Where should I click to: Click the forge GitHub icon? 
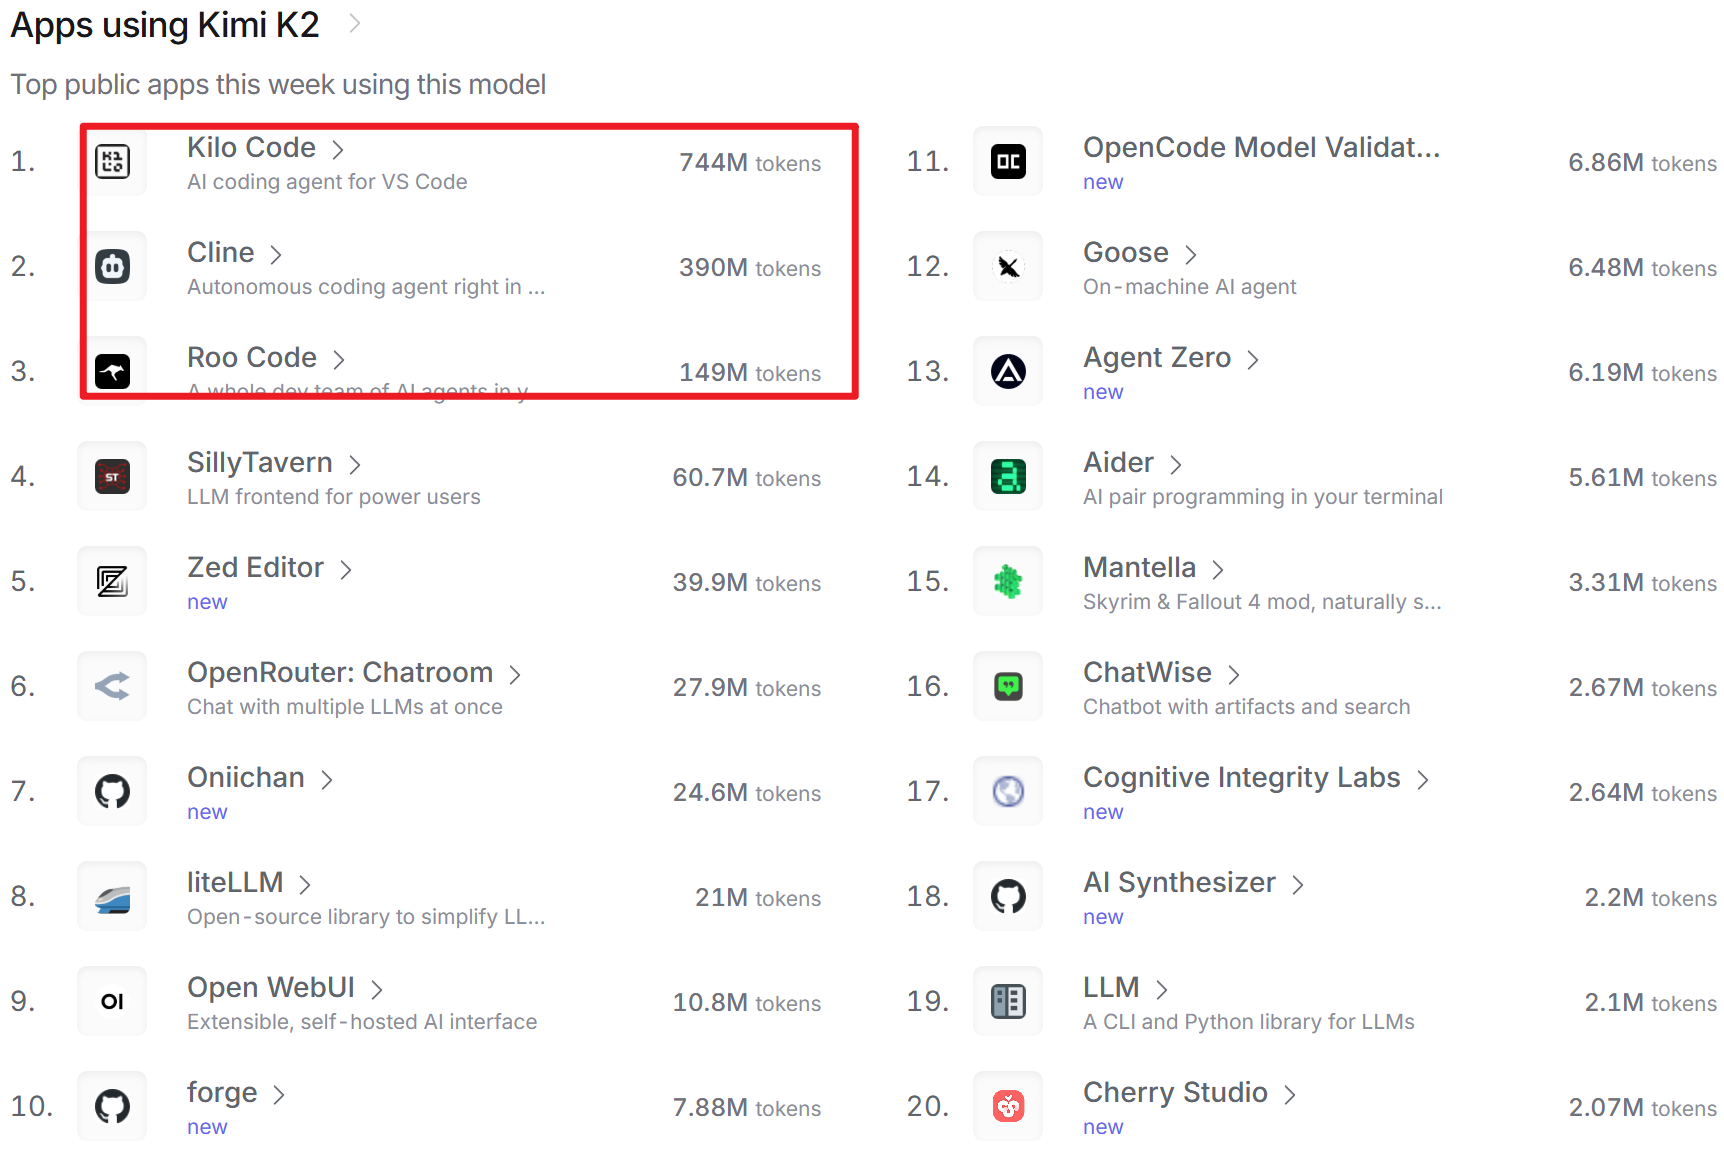click(112, 1106)
